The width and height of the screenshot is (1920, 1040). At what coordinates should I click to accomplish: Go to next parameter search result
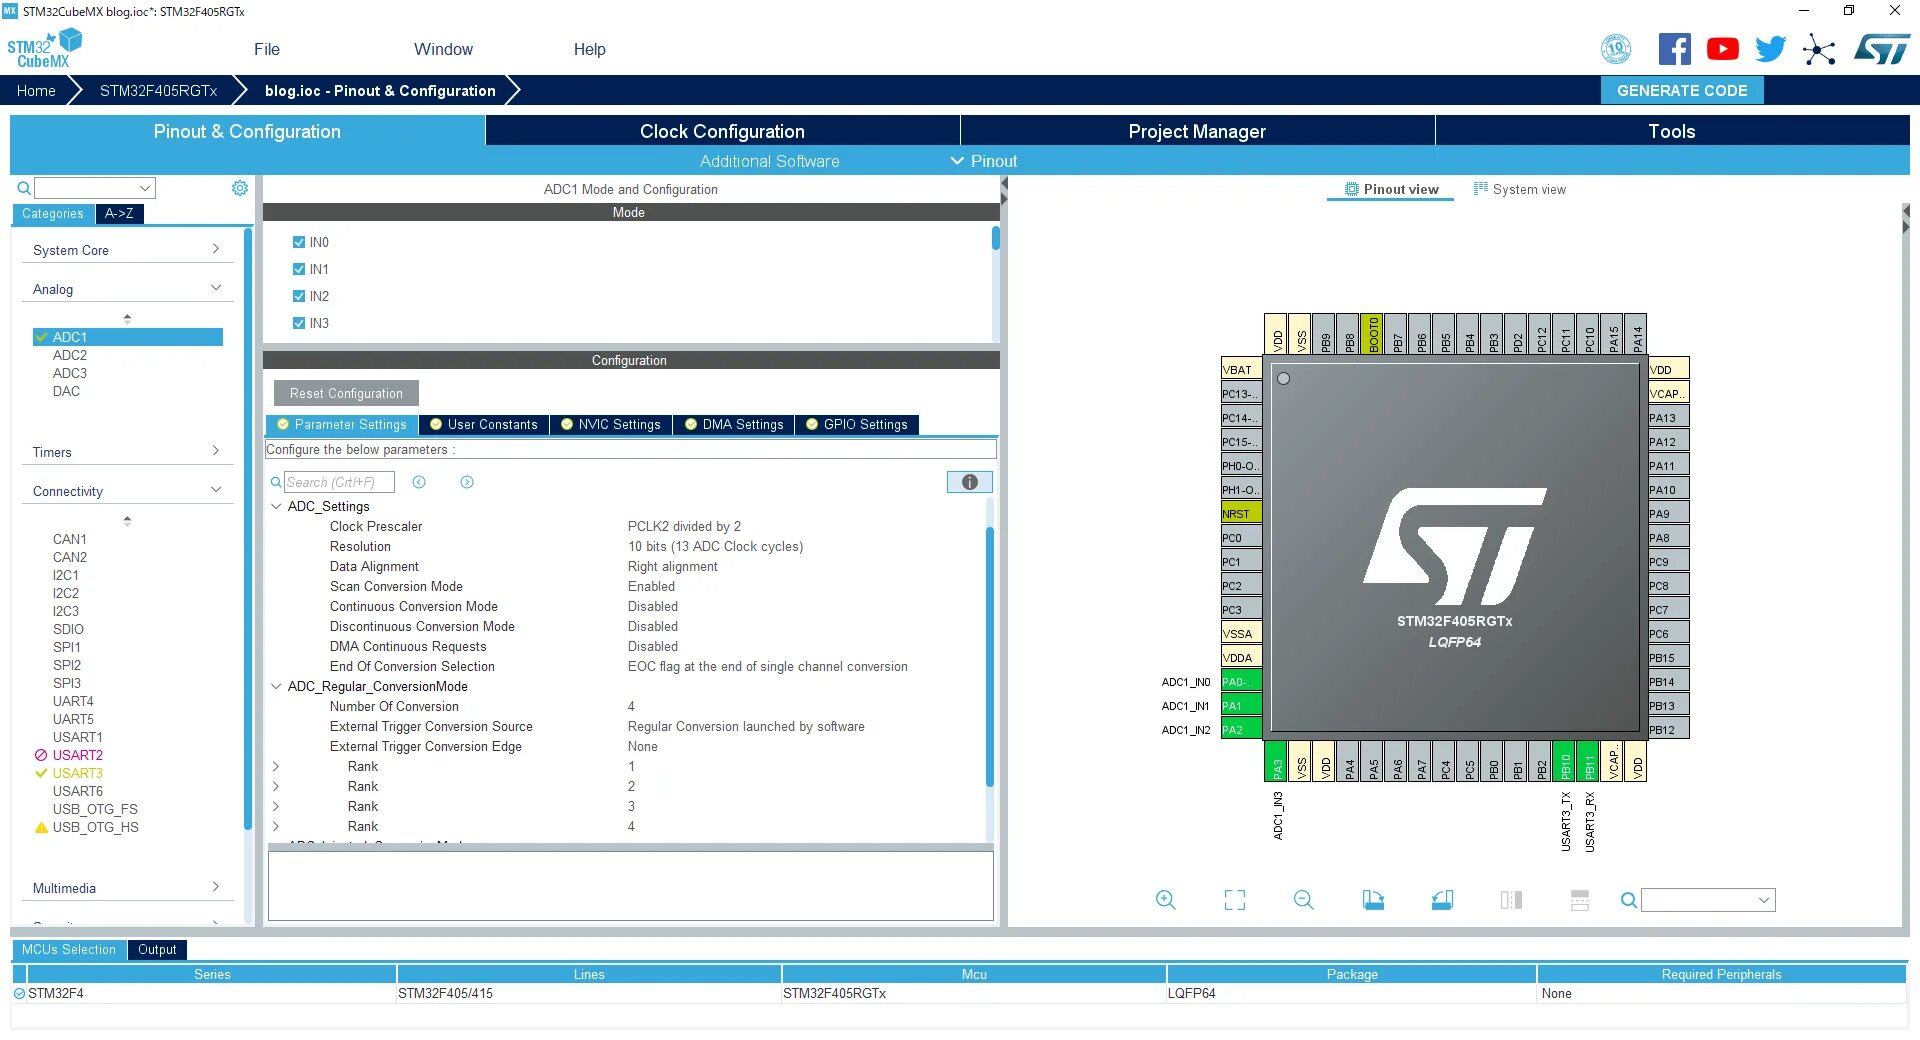[x=467, y=482]
